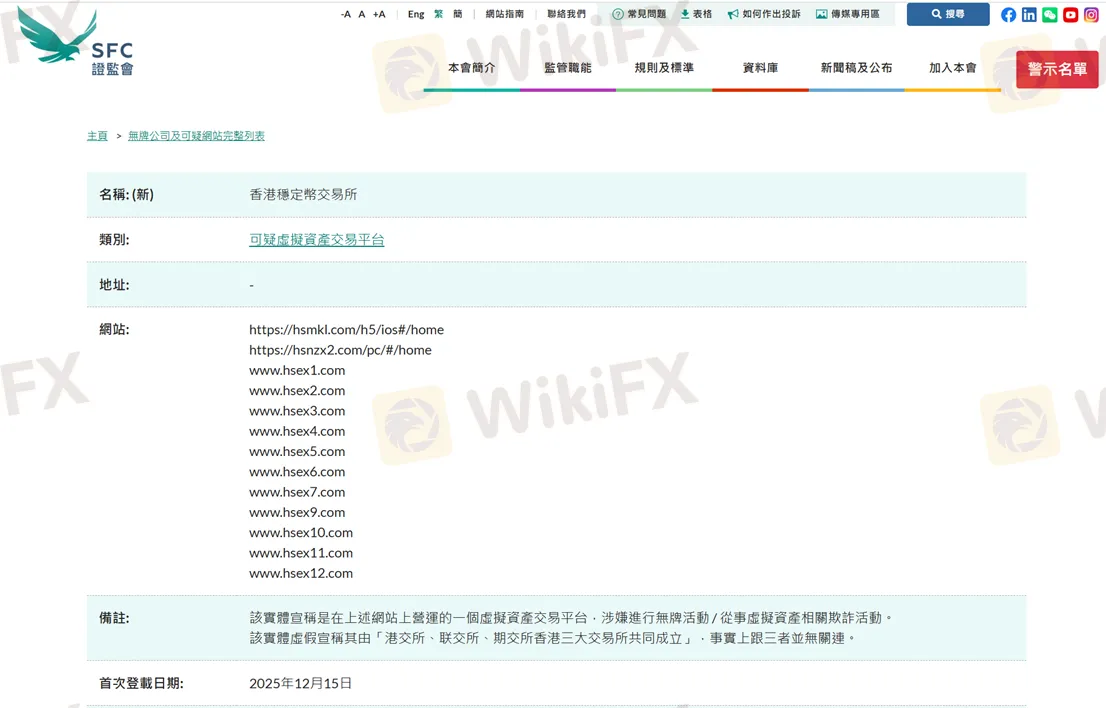The image size is (1106, 708).
Task: Select URL https://hsmkl.com/h5/ios#/home
Action: tap(346, 329)
